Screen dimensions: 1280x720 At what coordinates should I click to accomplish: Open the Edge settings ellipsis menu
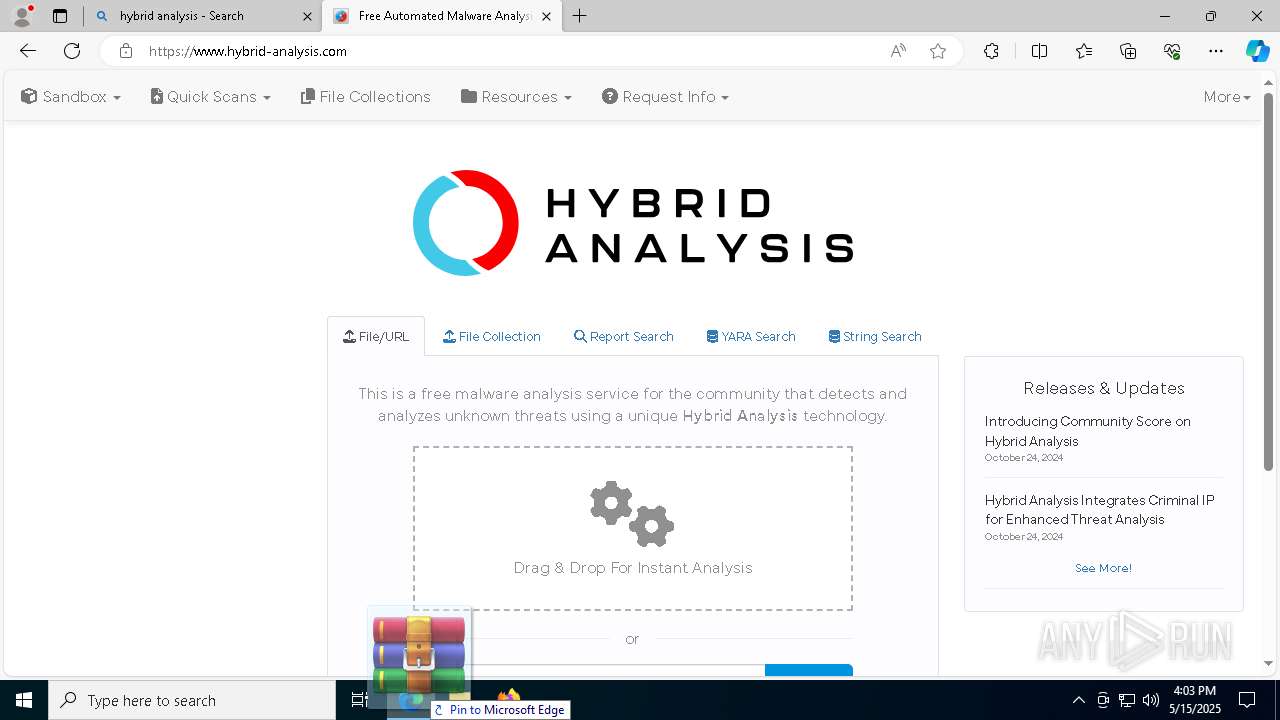[1216, 51]
